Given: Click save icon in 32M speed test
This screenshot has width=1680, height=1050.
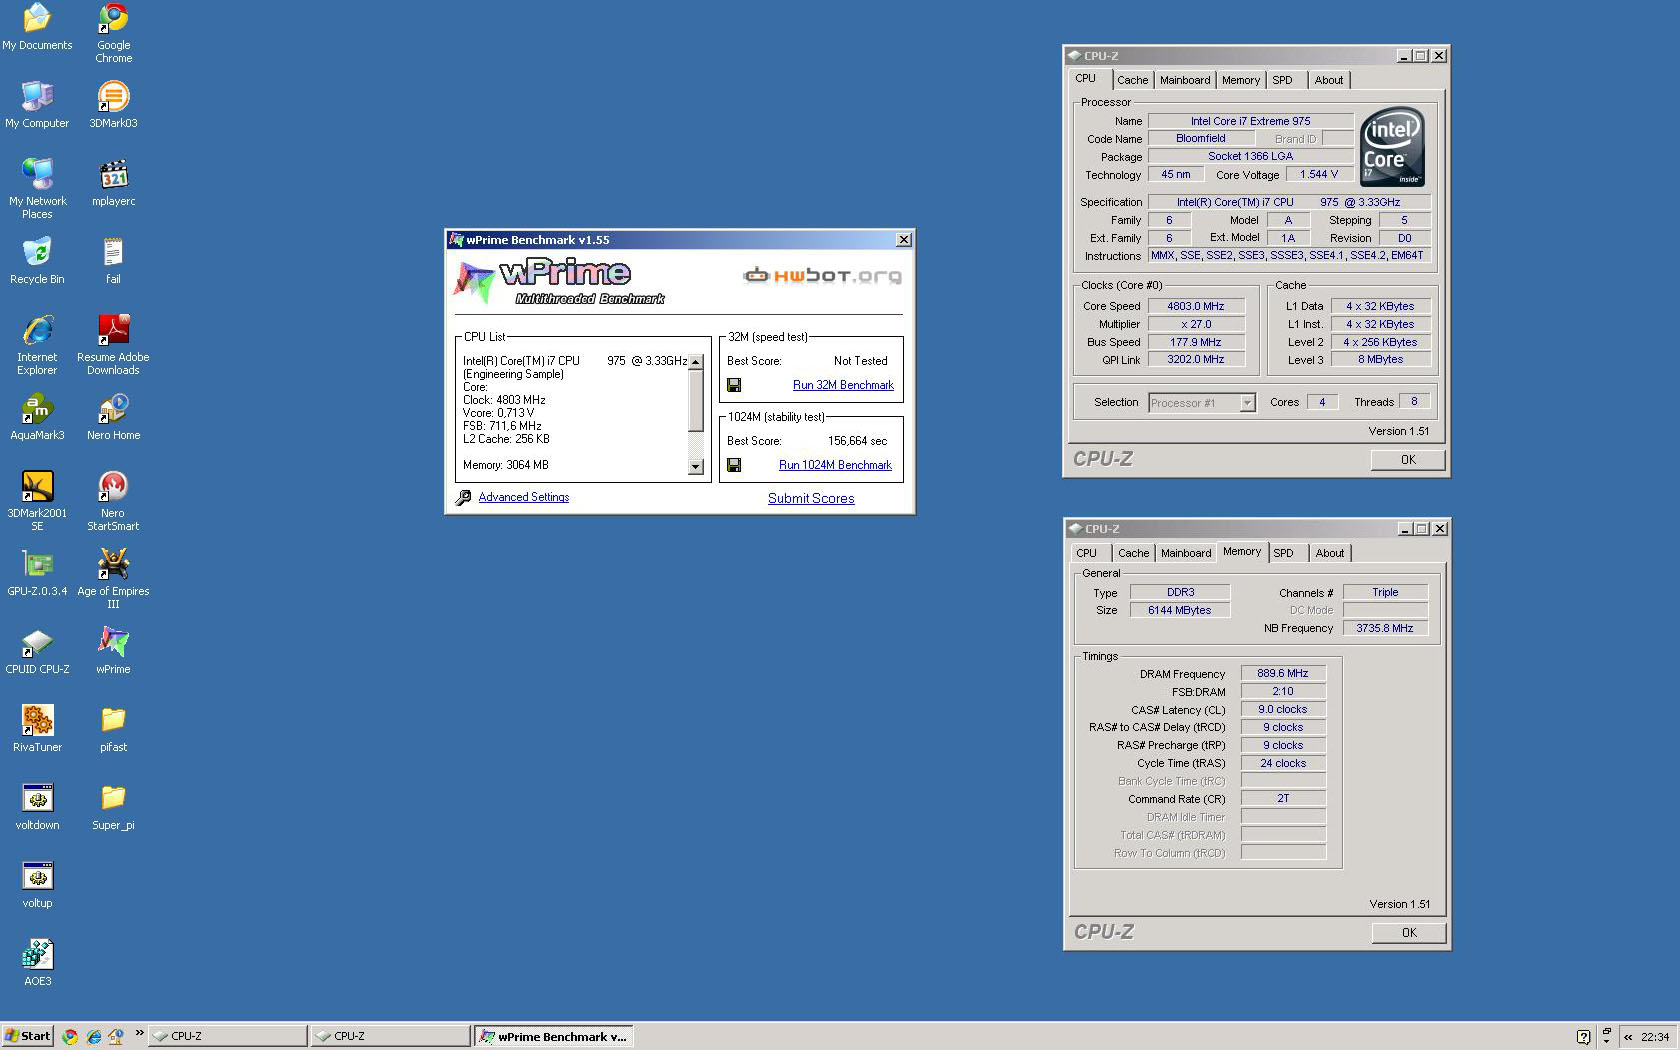Looking at the screenshot, I should pyautogui.click(x=734, y=385).
